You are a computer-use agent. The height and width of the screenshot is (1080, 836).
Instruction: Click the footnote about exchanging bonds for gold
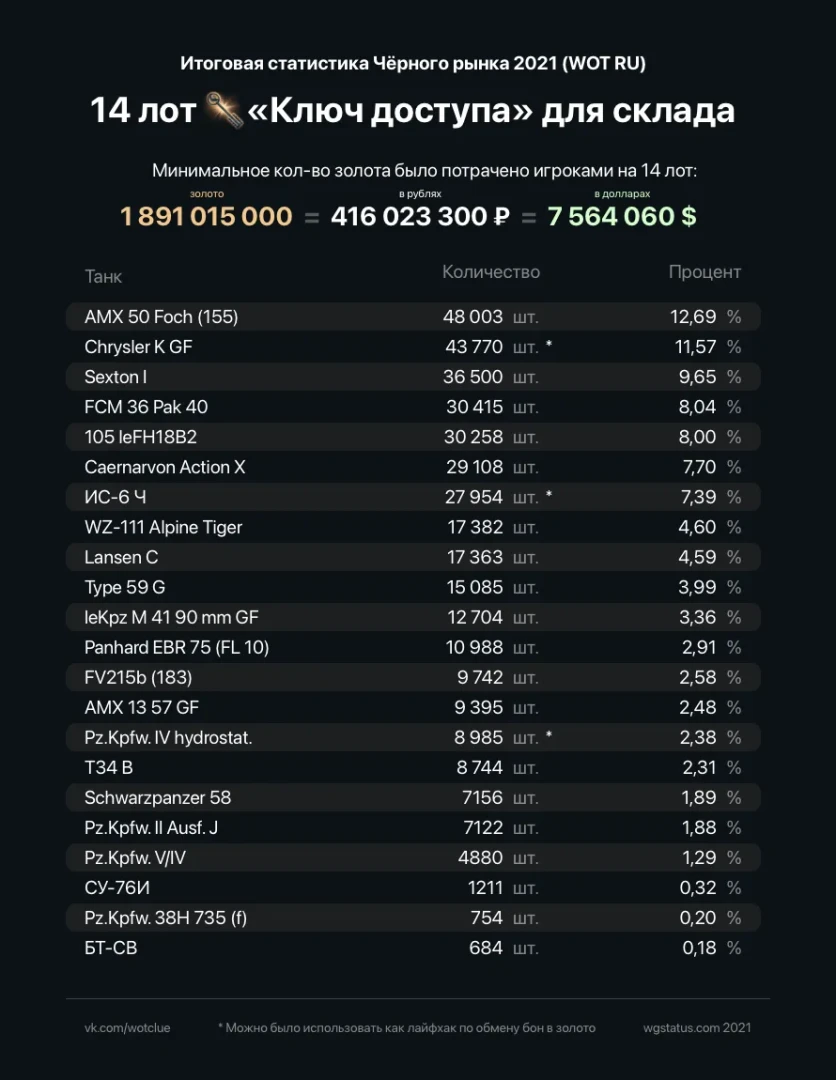coord(406,1027)
